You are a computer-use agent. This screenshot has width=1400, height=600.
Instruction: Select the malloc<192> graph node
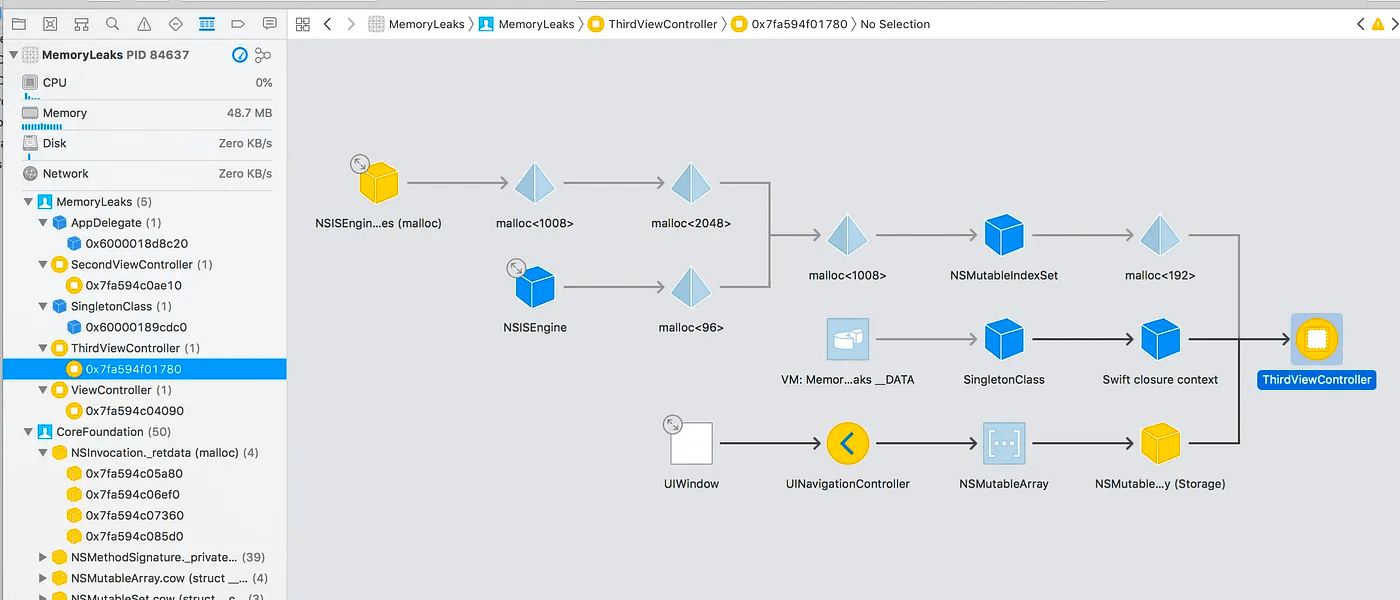pyautogui.click(x=1160, y=236)
